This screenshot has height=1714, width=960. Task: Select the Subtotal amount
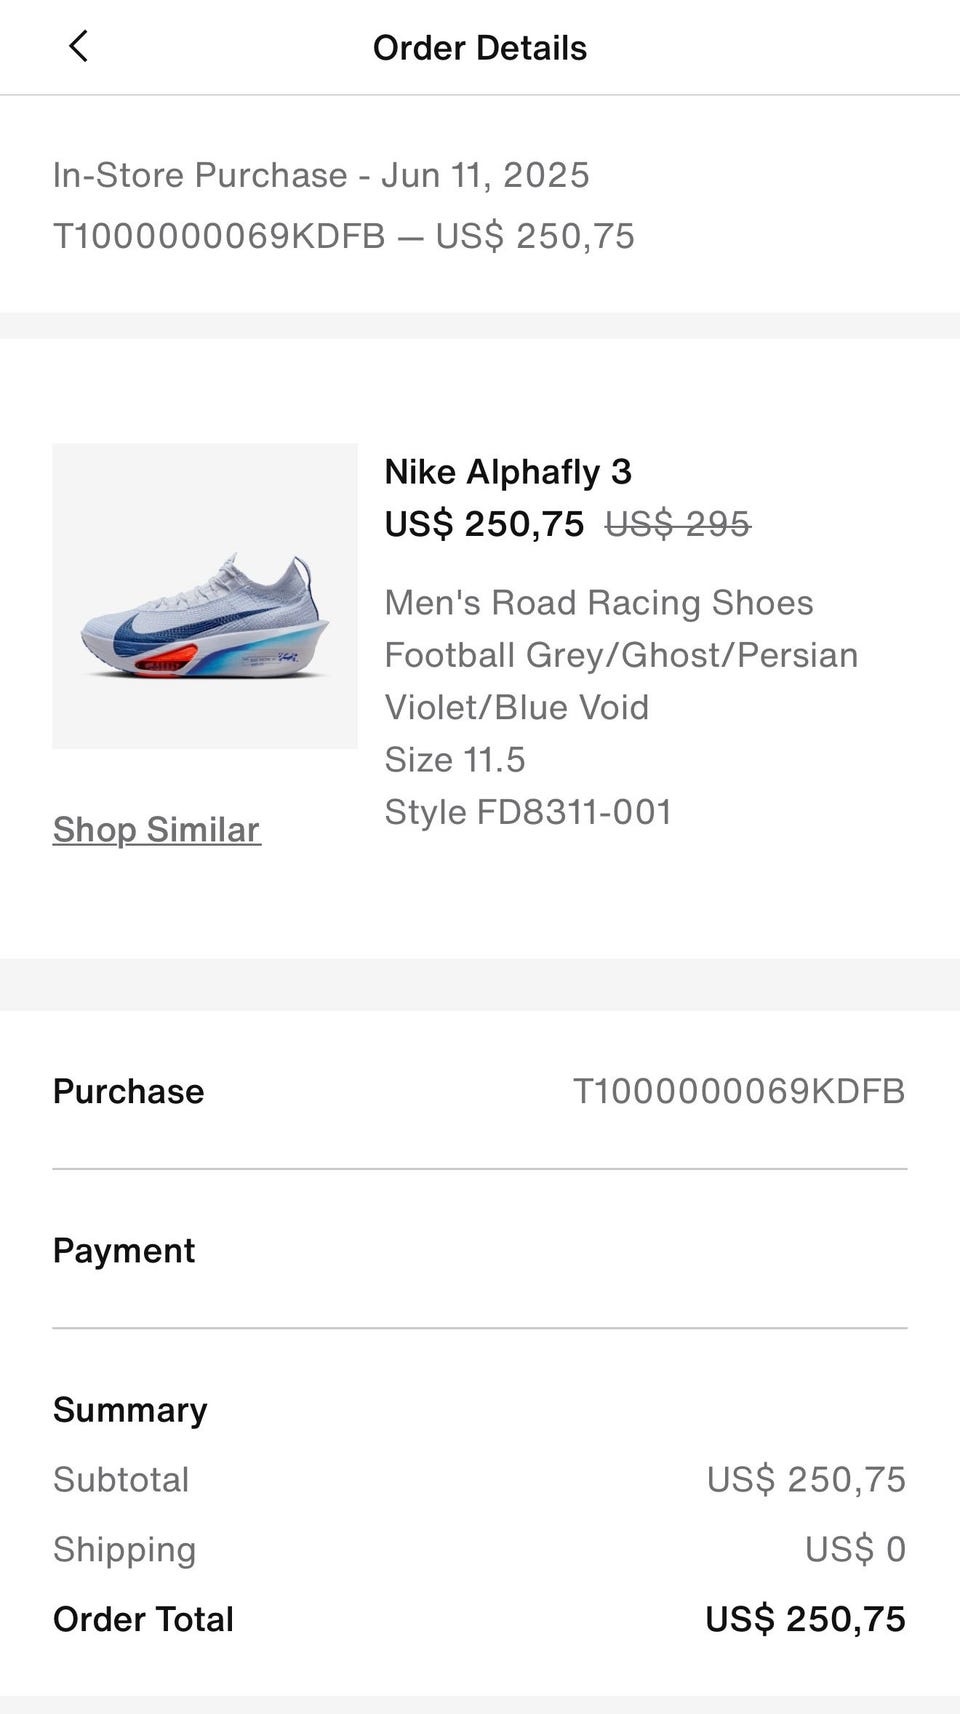click(x=805, y=1480)
